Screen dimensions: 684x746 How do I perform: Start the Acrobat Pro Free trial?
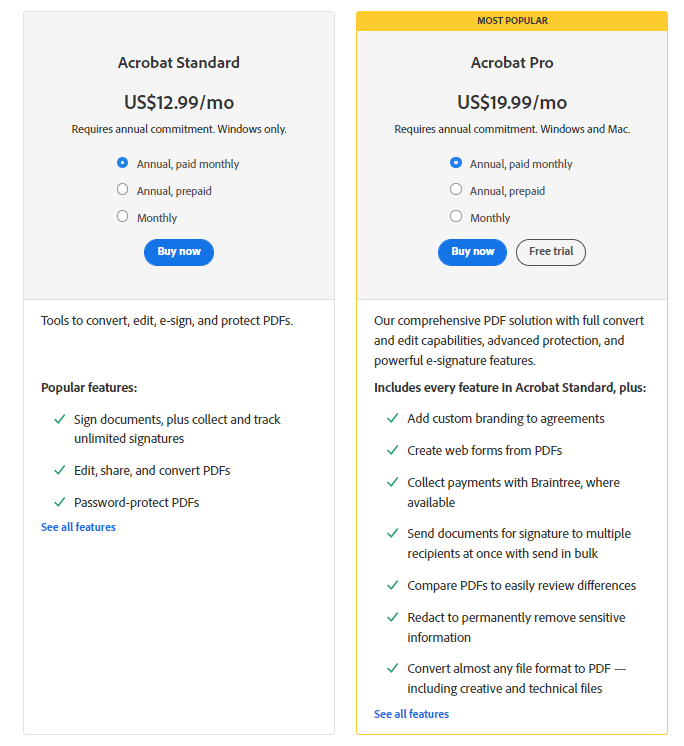coord(551,252)
